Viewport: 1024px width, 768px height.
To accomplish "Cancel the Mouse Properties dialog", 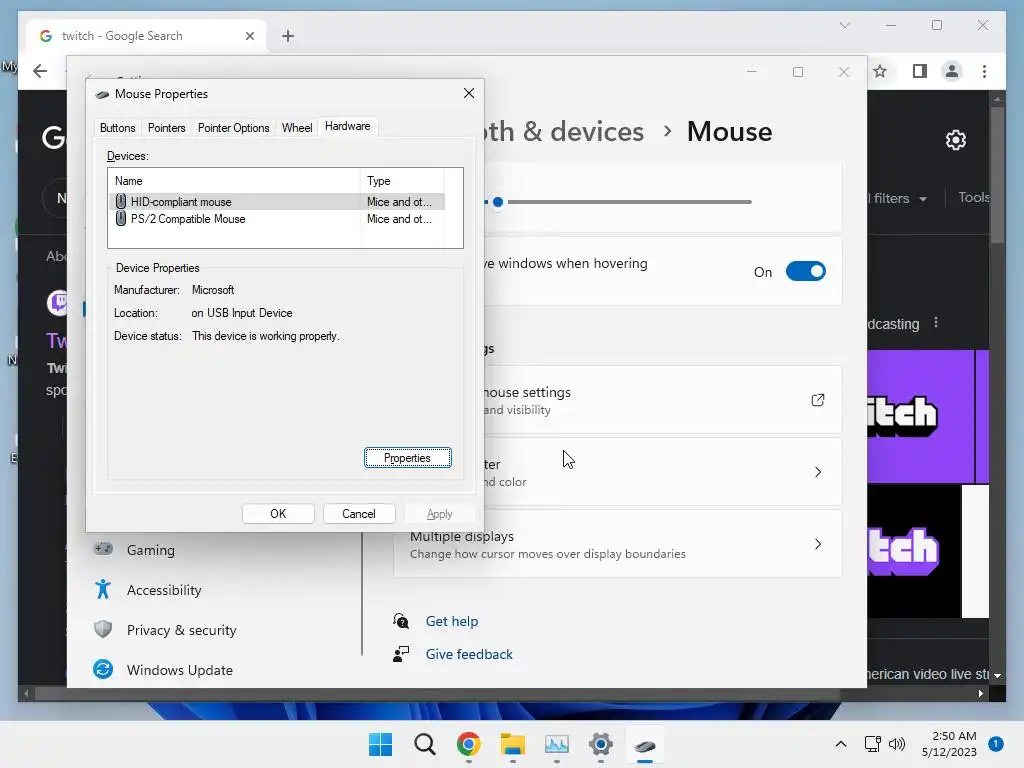I will tap(359, 514).
